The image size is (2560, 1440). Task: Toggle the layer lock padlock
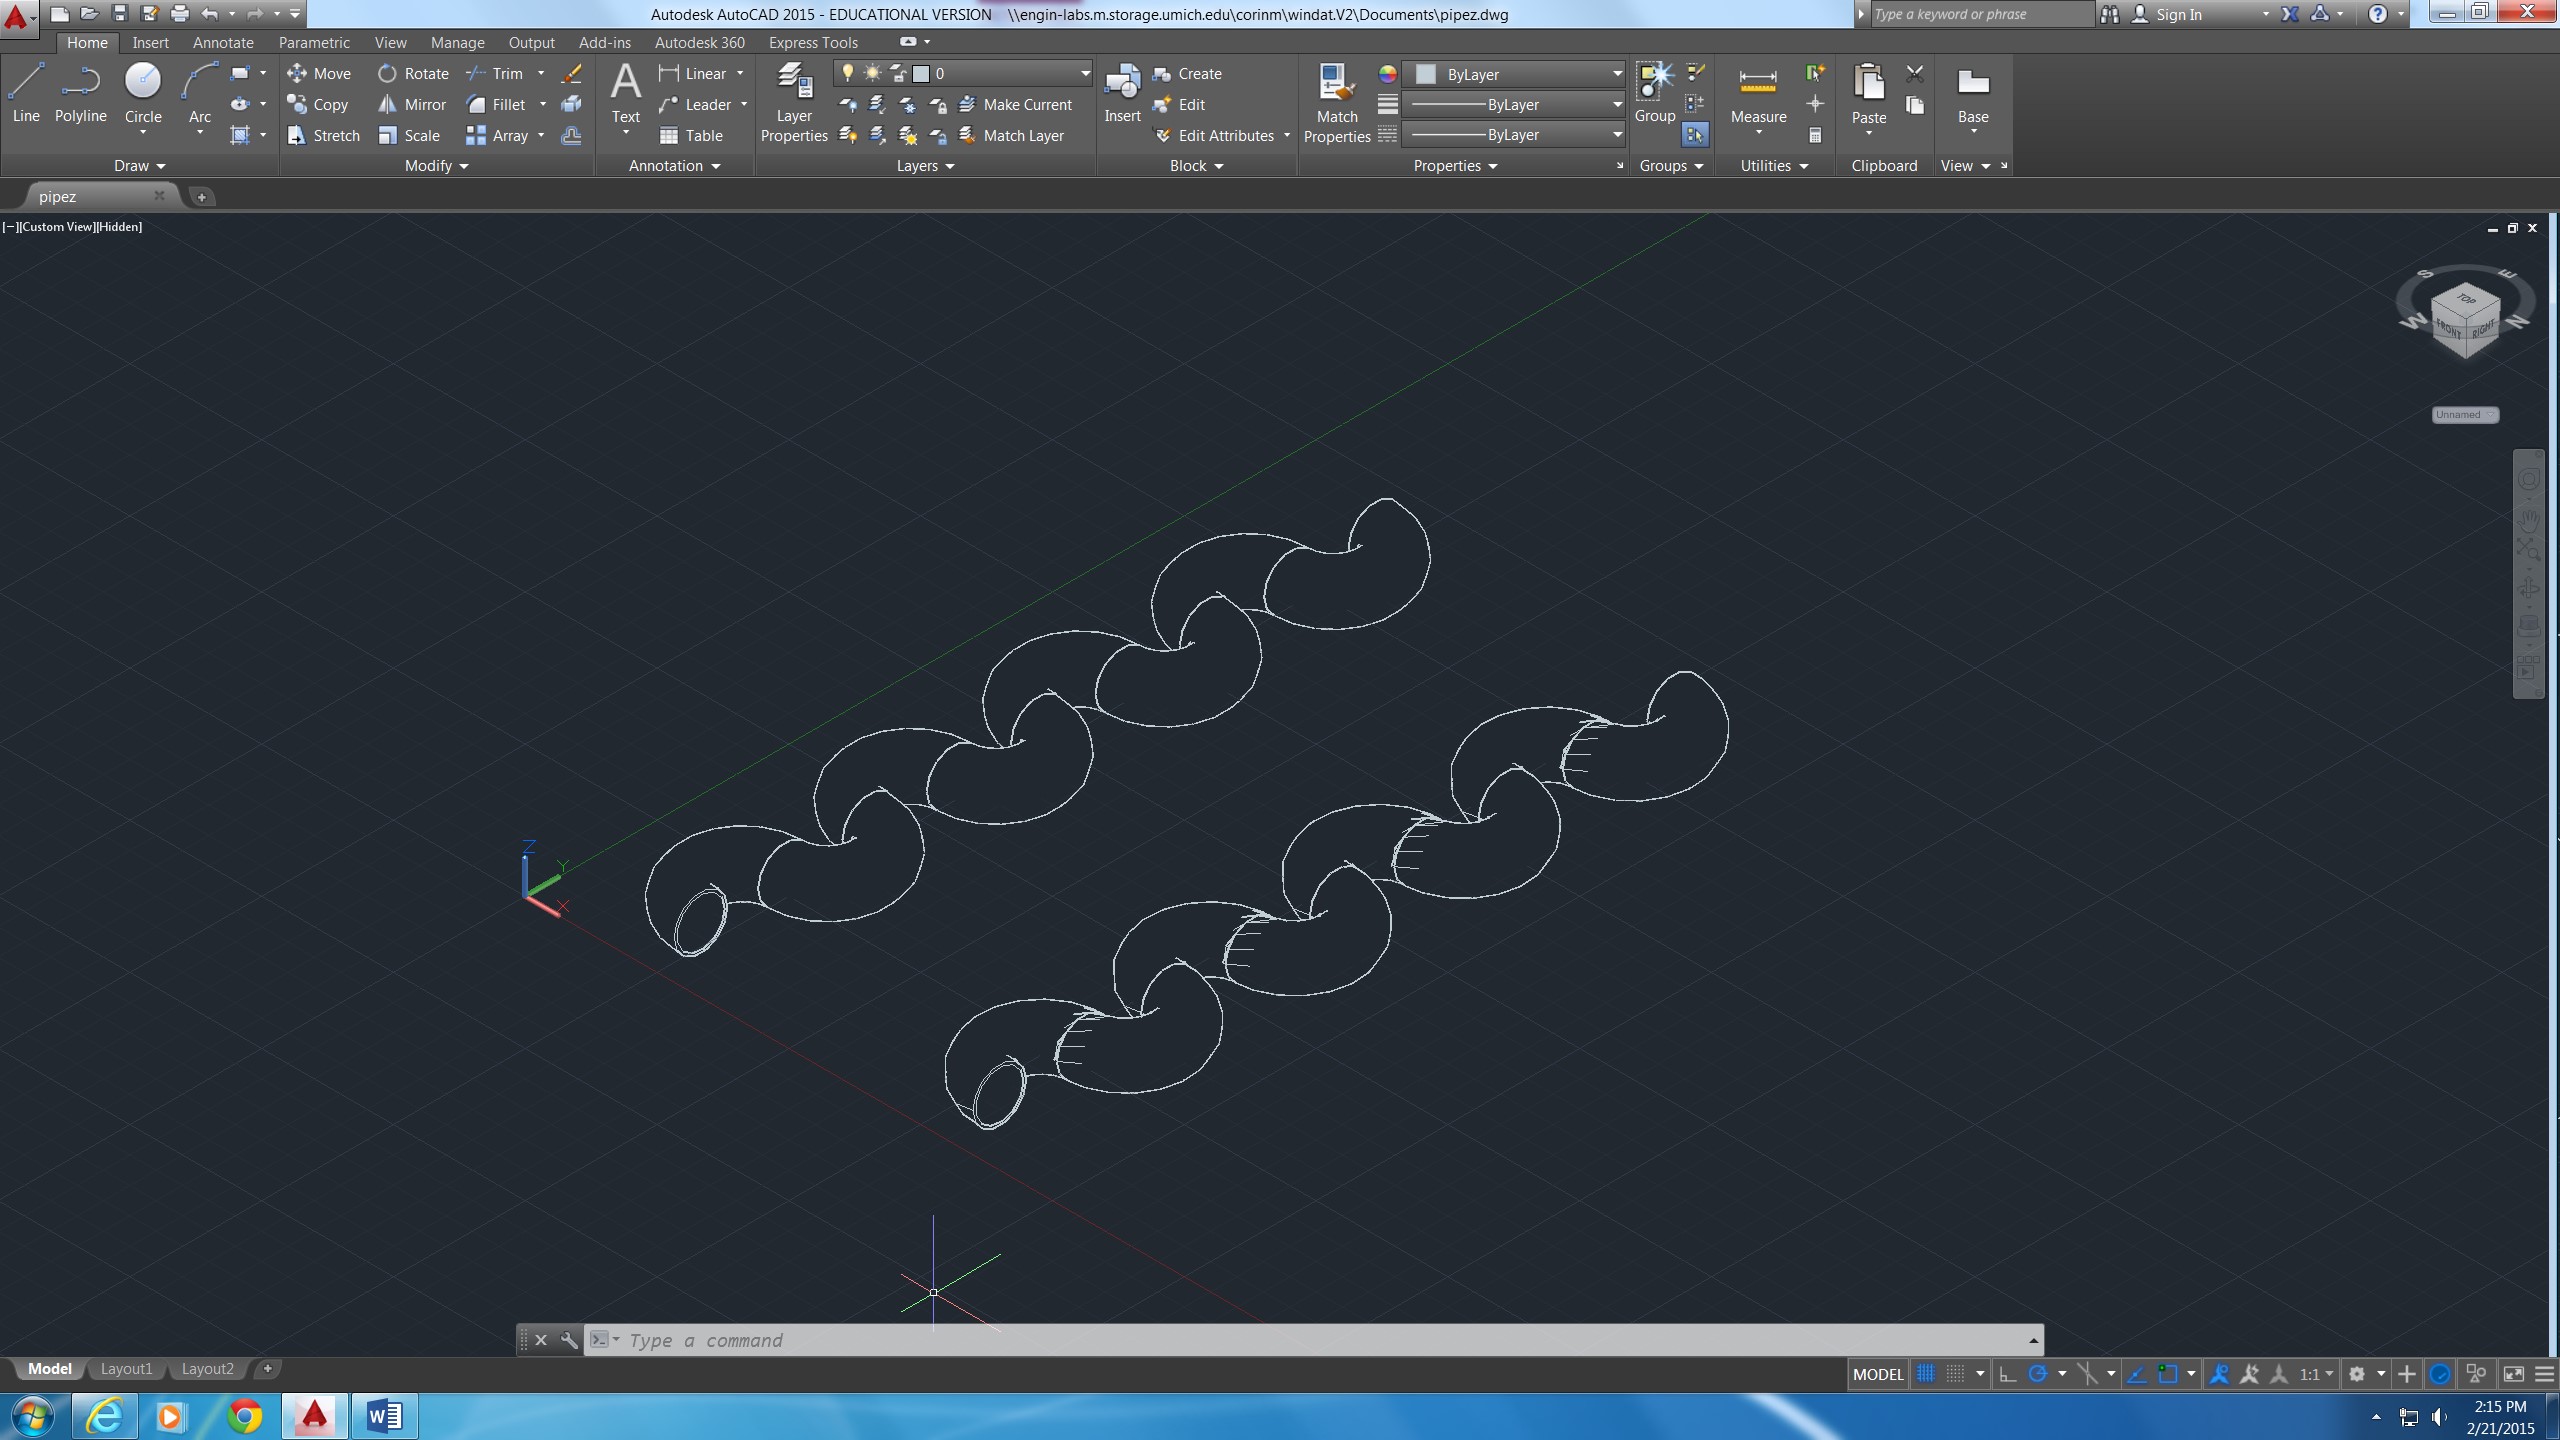(x=897, y=73)
